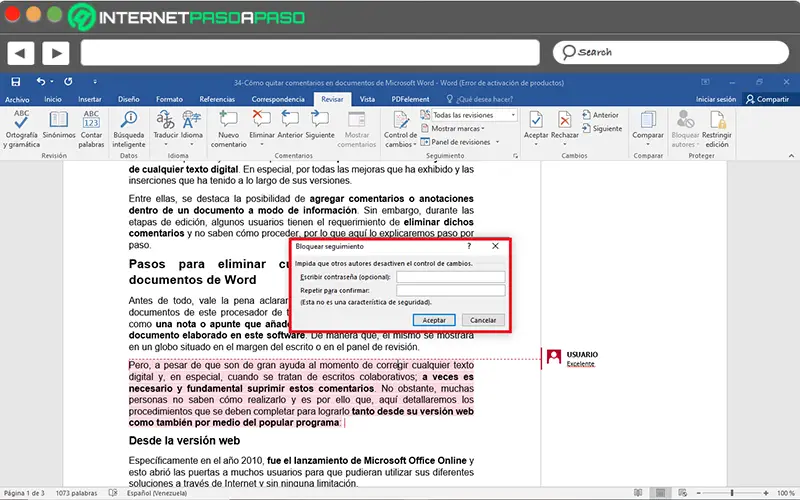Image resolution: width=800 pixels, height=500 pixels.
Task: Insert a Nuevo comentario
Action: pos(229,129)
